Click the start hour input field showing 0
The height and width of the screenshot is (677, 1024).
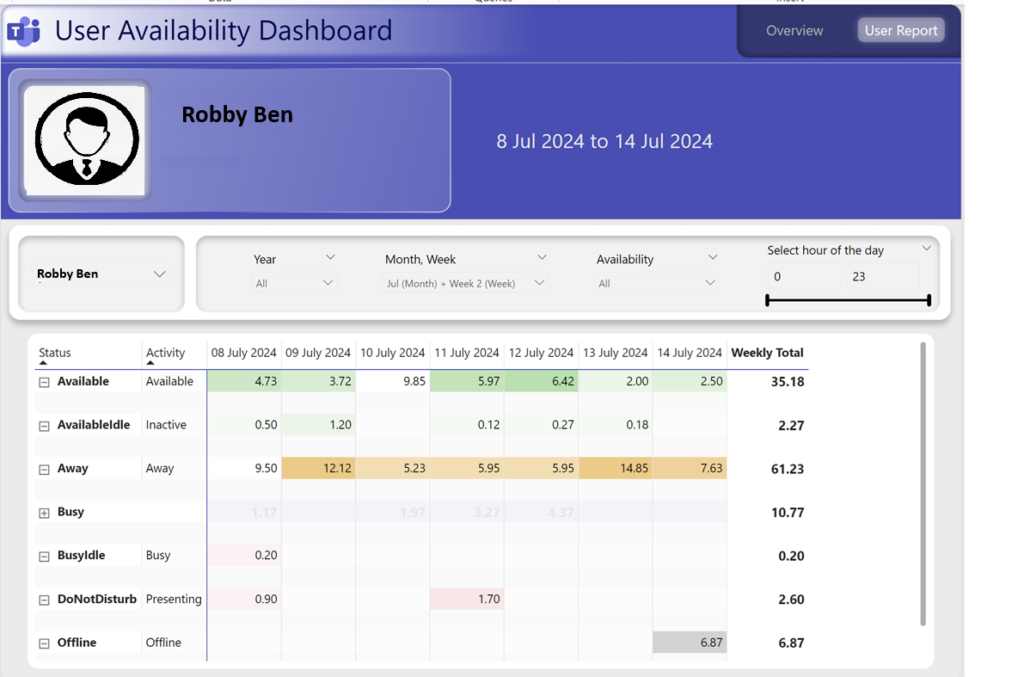point(803,277)
